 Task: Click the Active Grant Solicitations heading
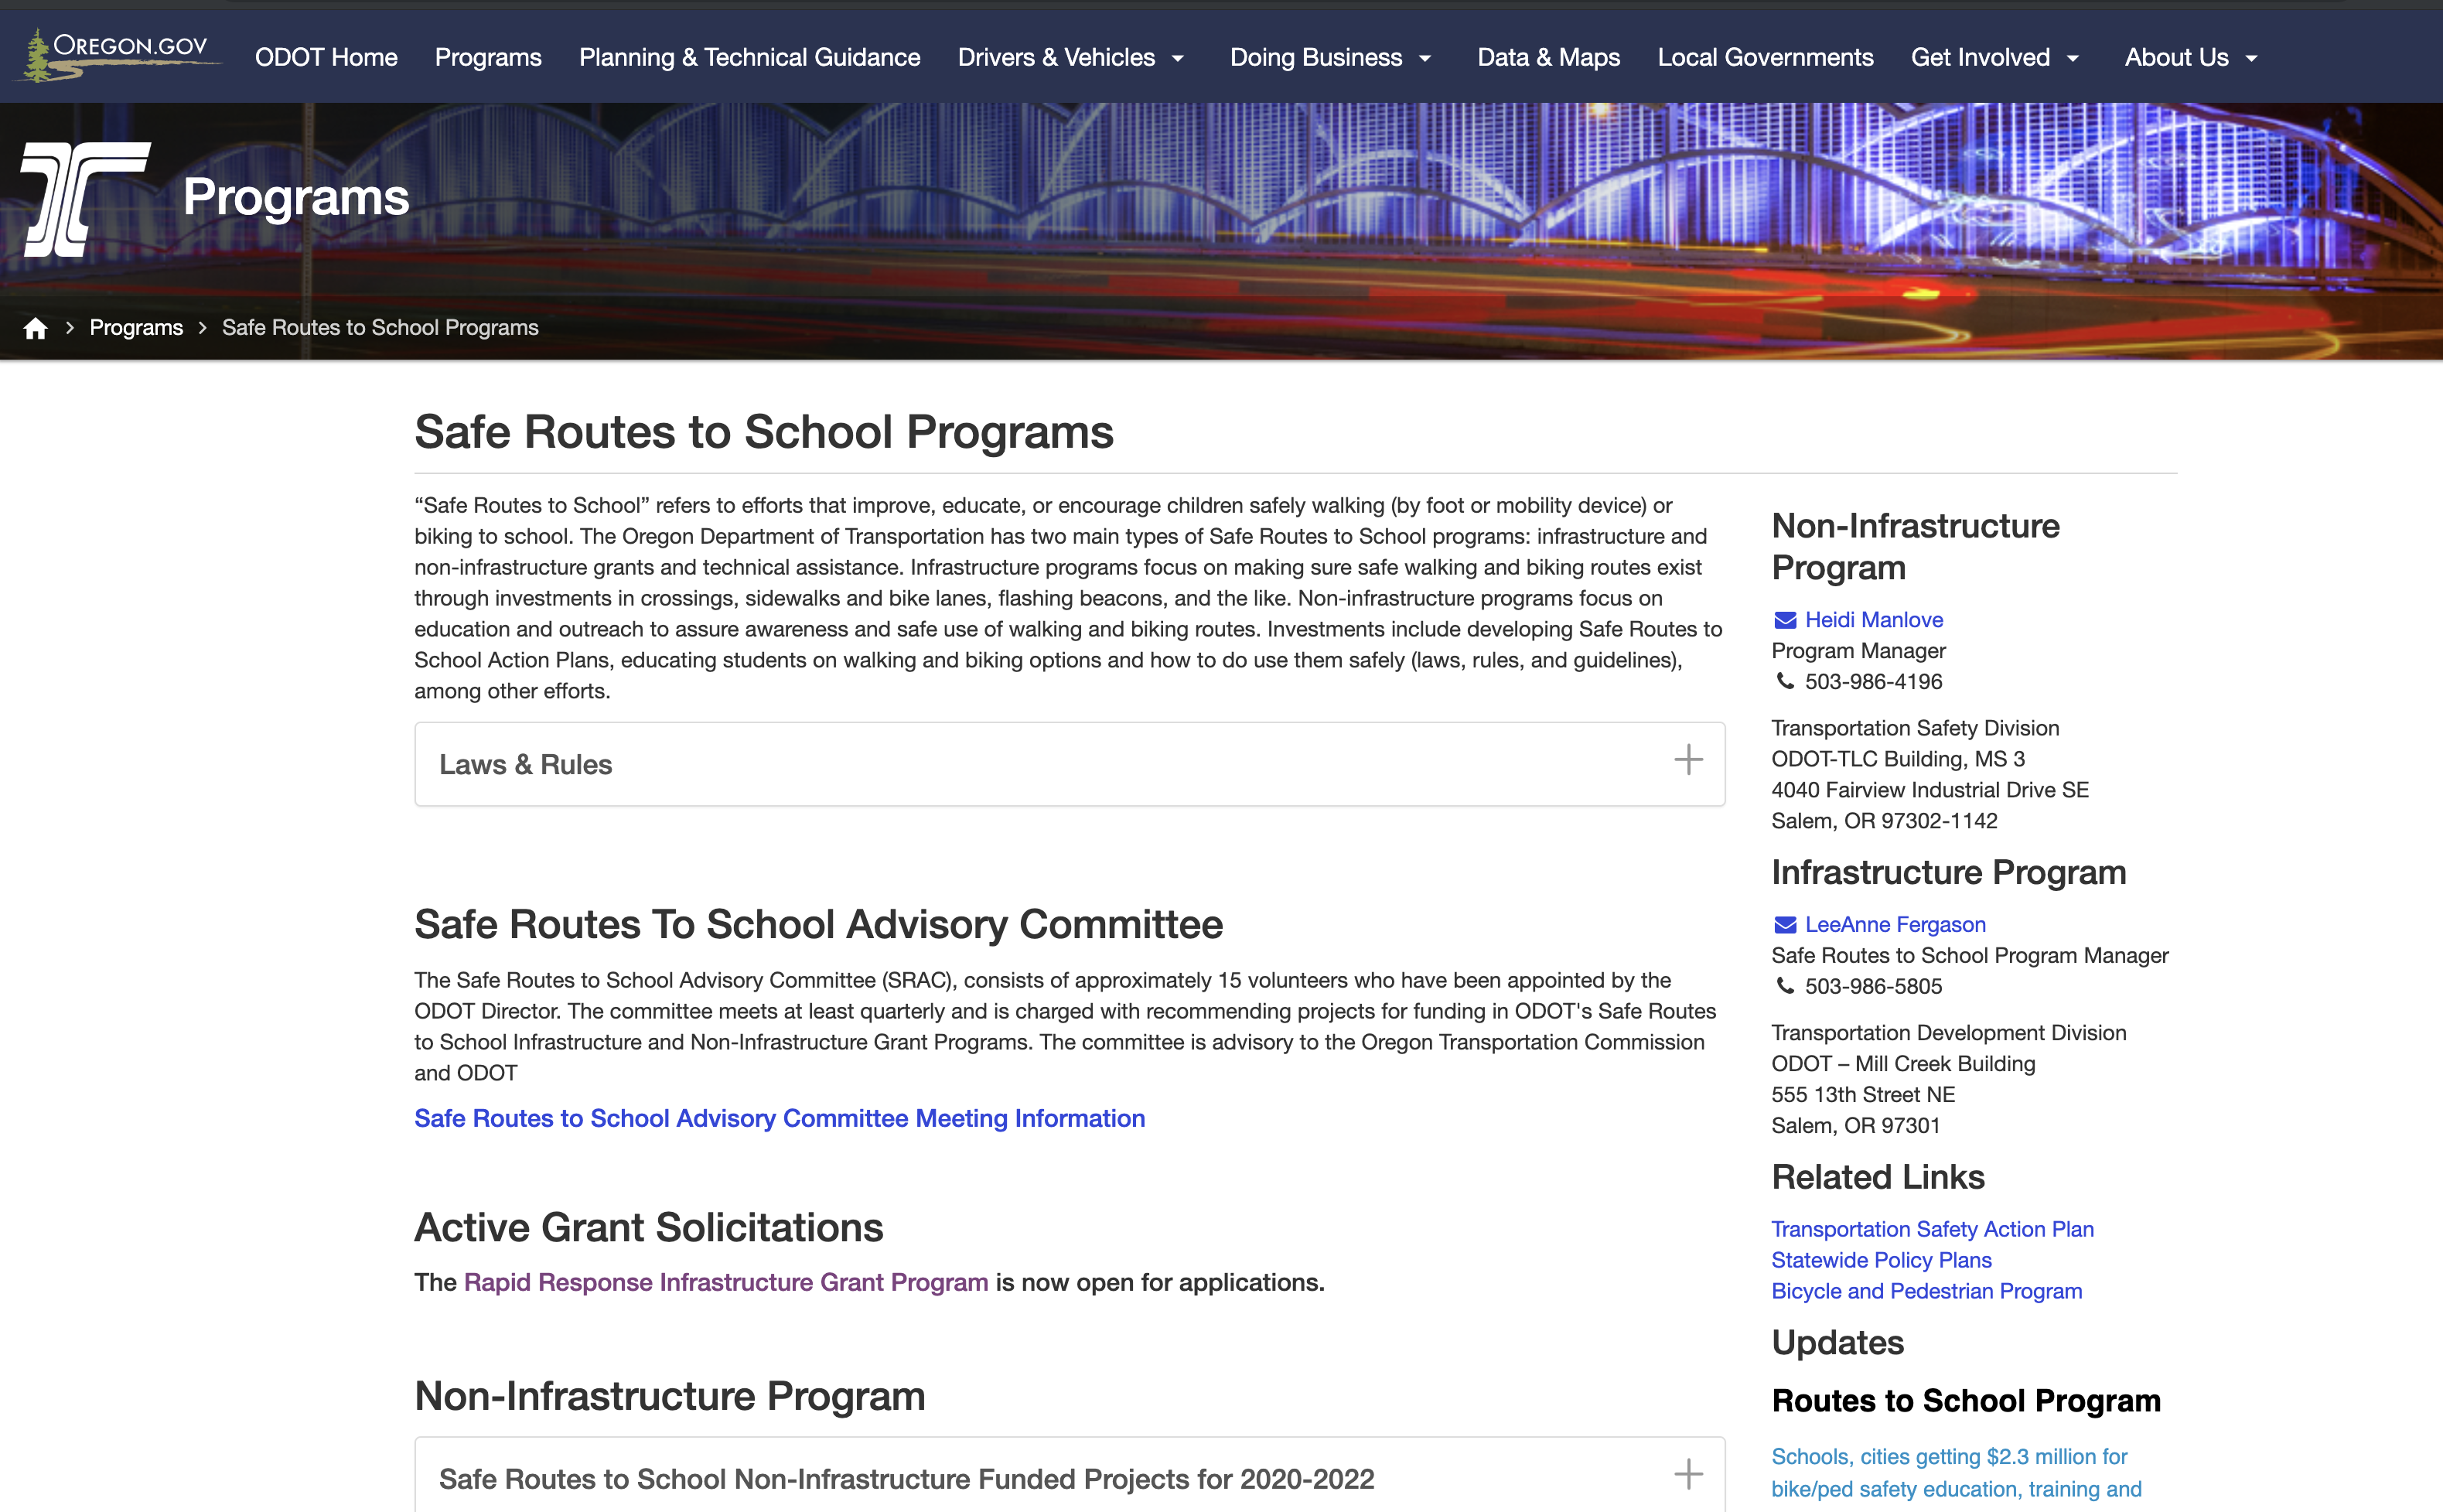tap(649, 1227)
